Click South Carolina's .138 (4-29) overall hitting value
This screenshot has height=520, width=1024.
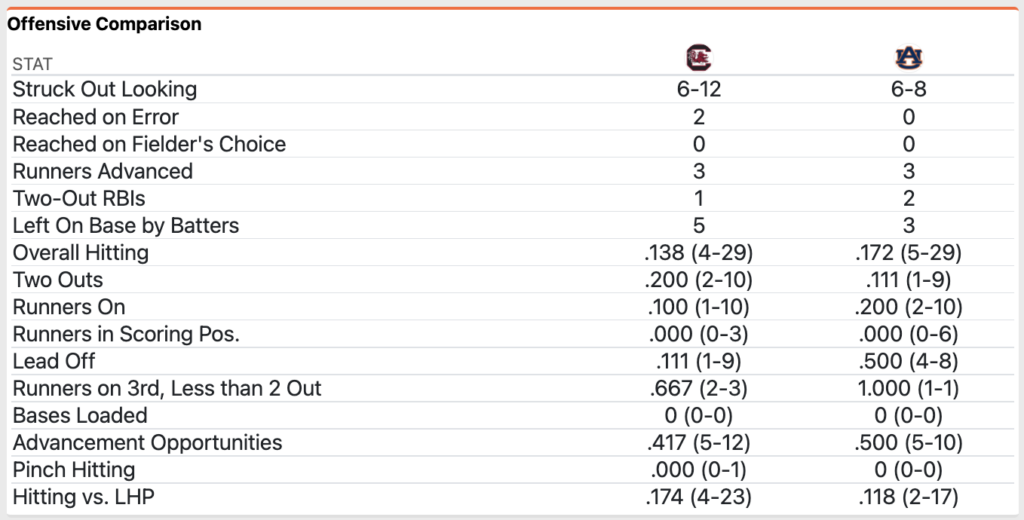698,252
